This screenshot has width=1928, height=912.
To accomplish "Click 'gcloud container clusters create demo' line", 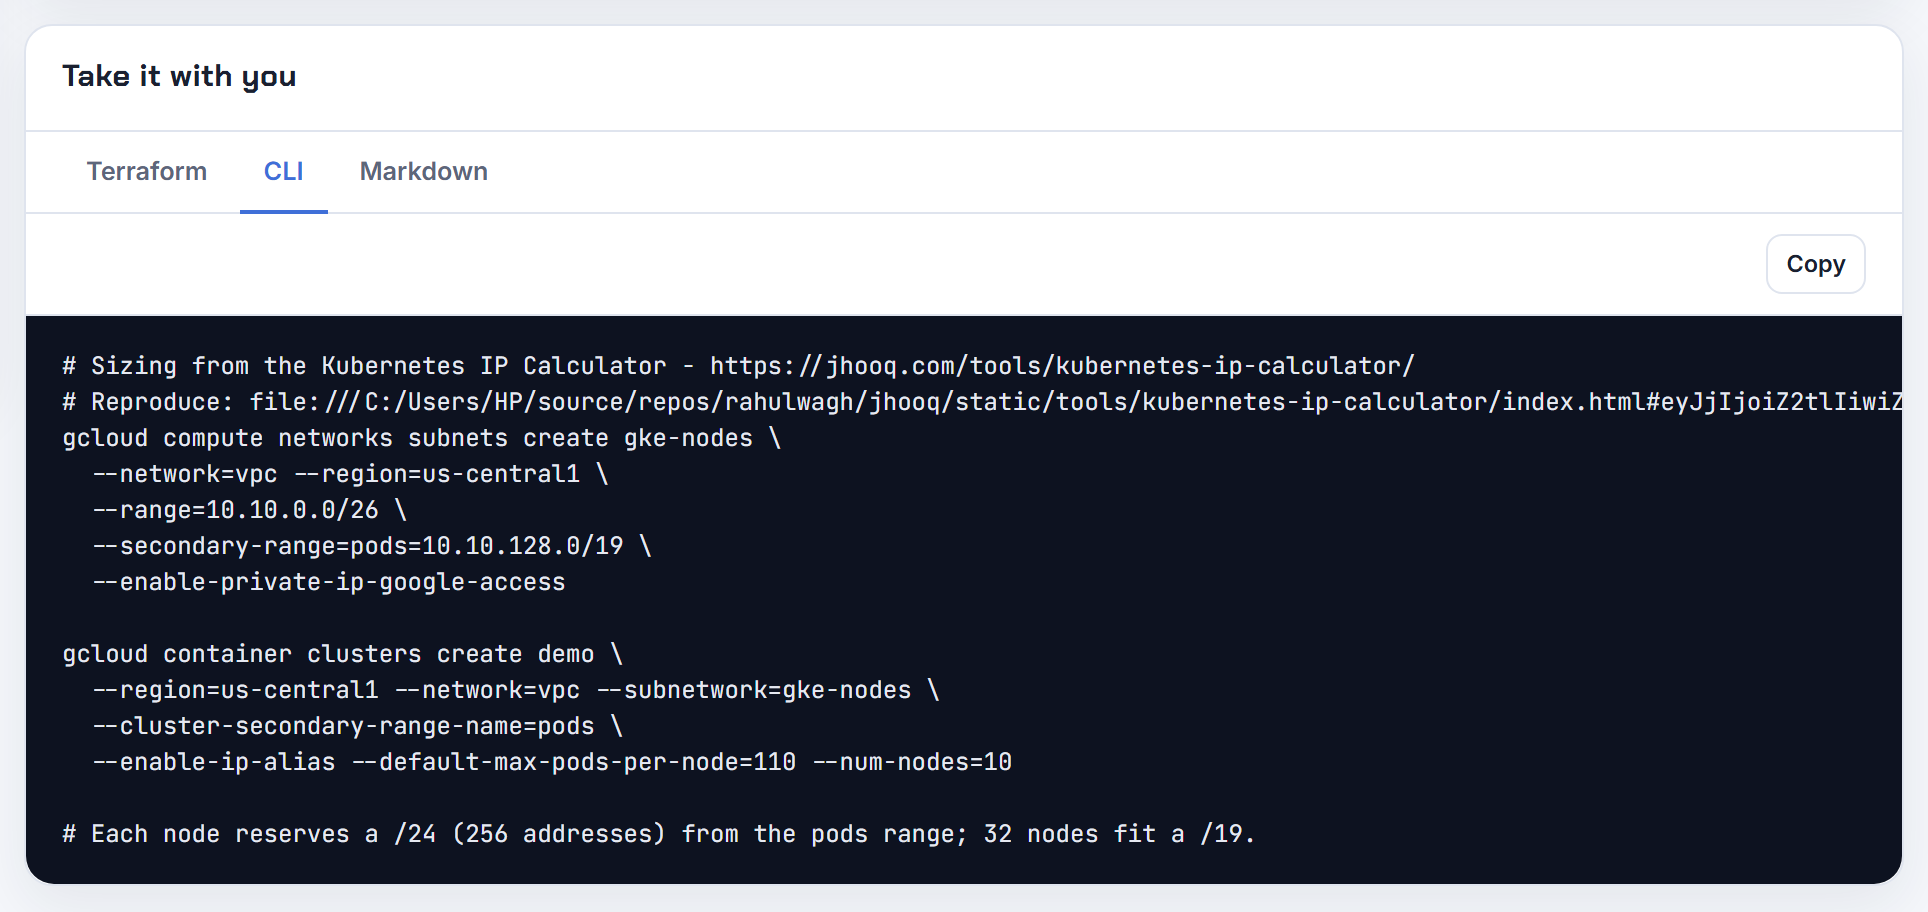I will coord(343,654).
